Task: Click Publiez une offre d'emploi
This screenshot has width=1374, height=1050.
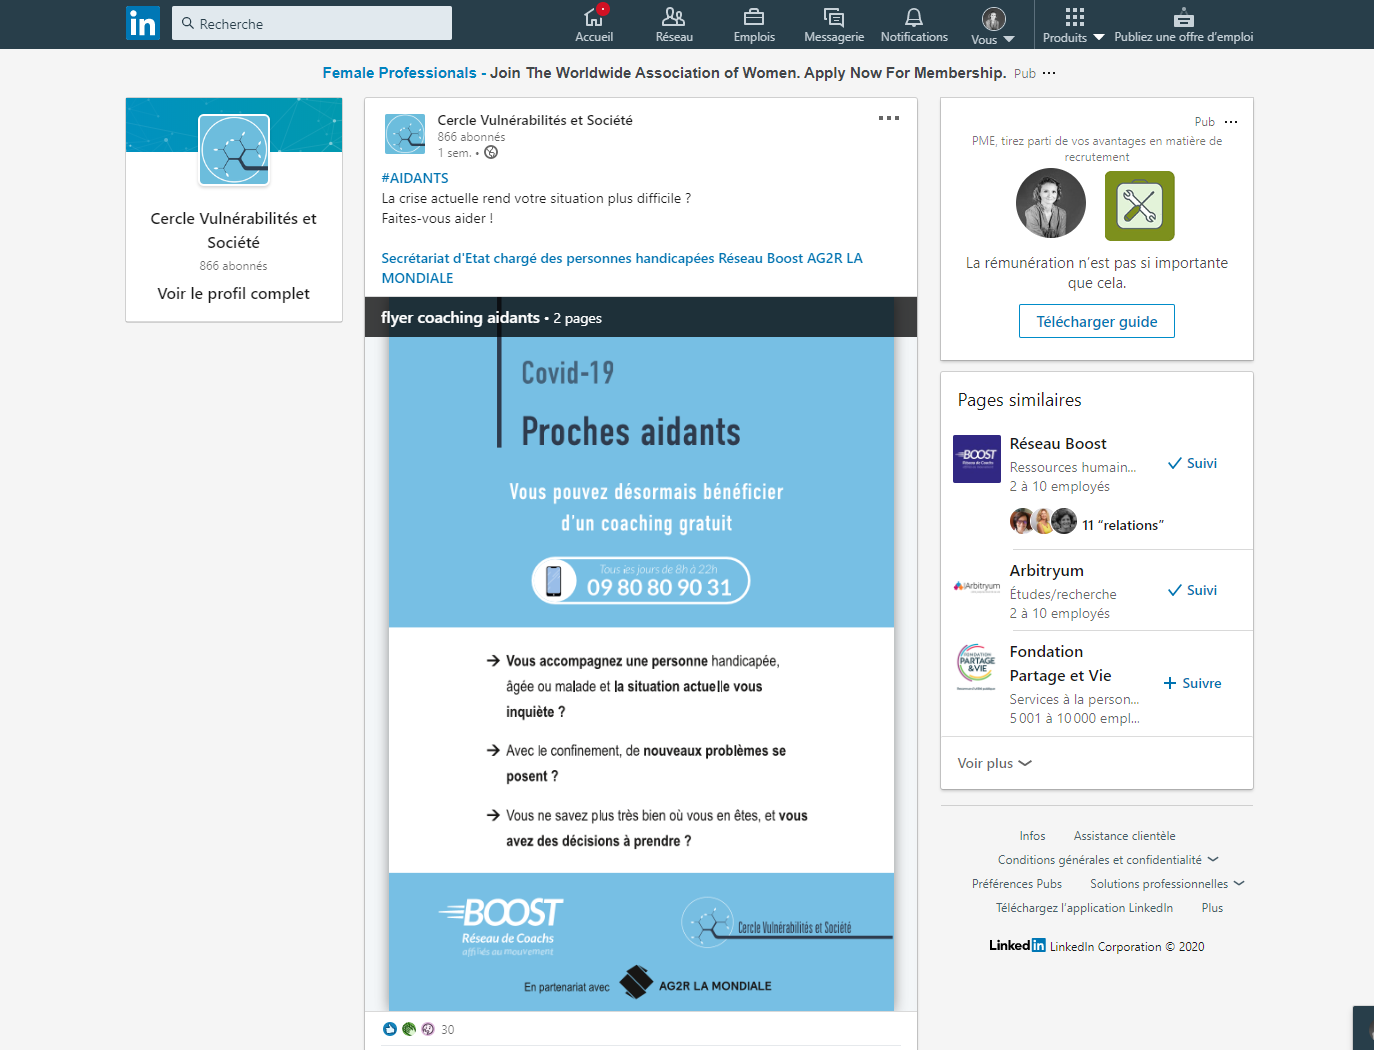Action: [x=1184, y=25]
